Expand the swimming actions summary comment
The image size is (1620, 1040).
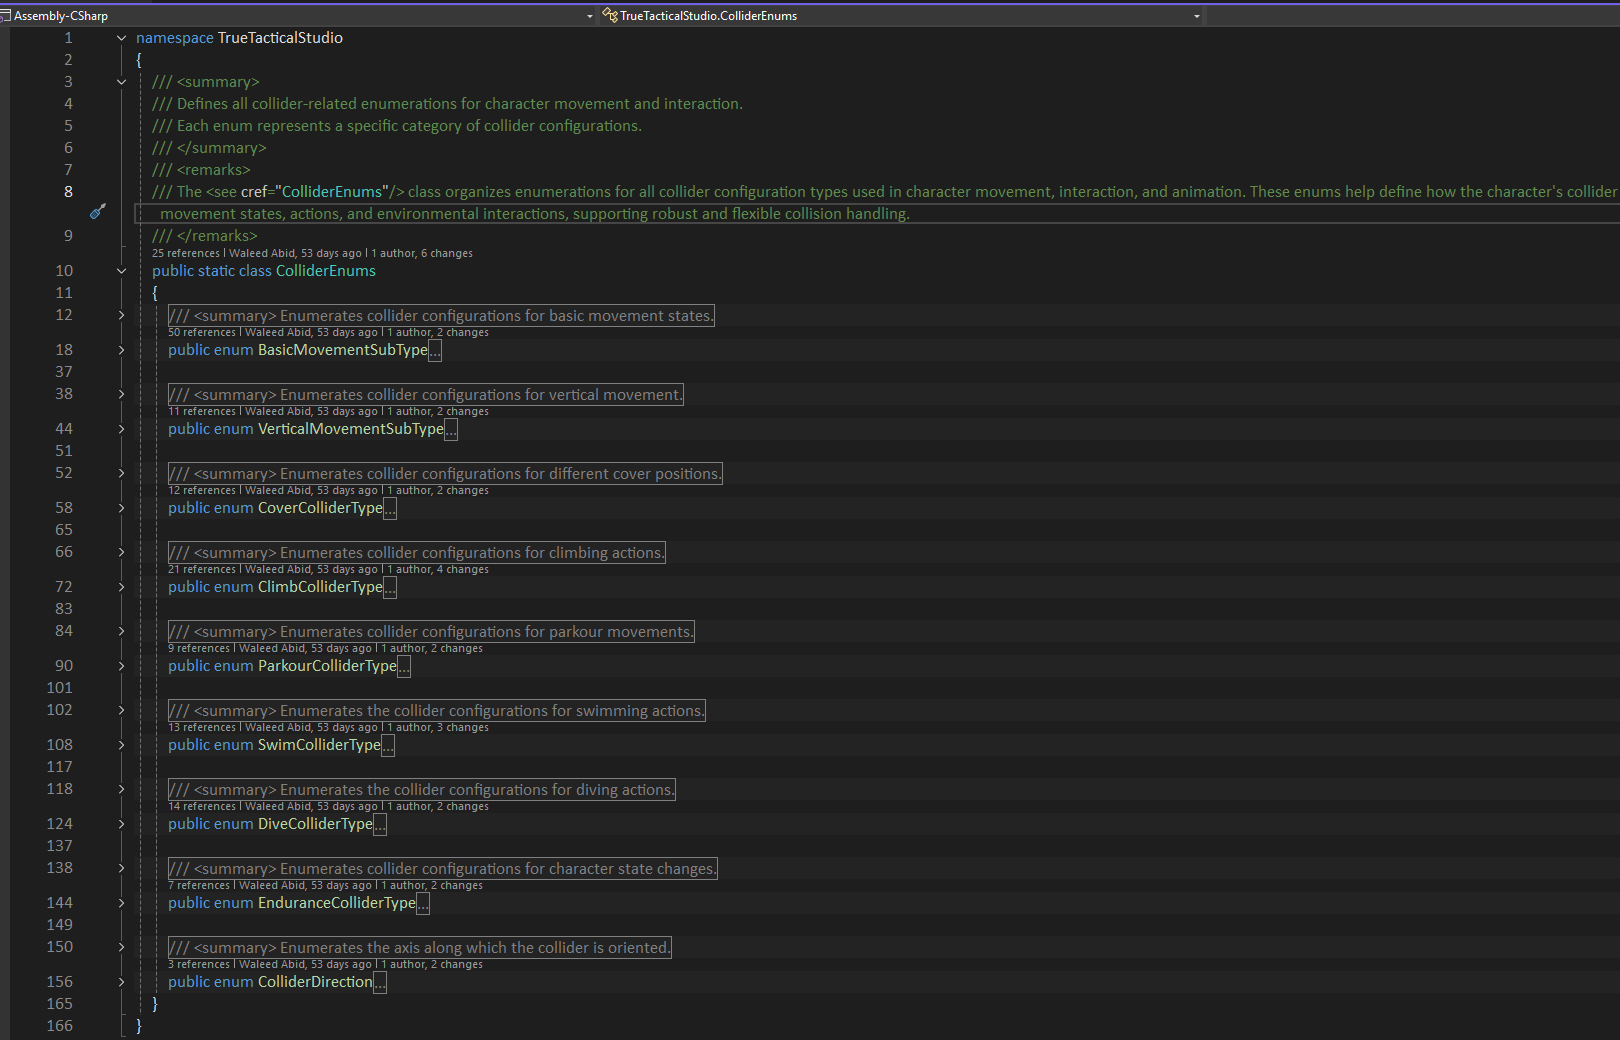pos(121,710)
